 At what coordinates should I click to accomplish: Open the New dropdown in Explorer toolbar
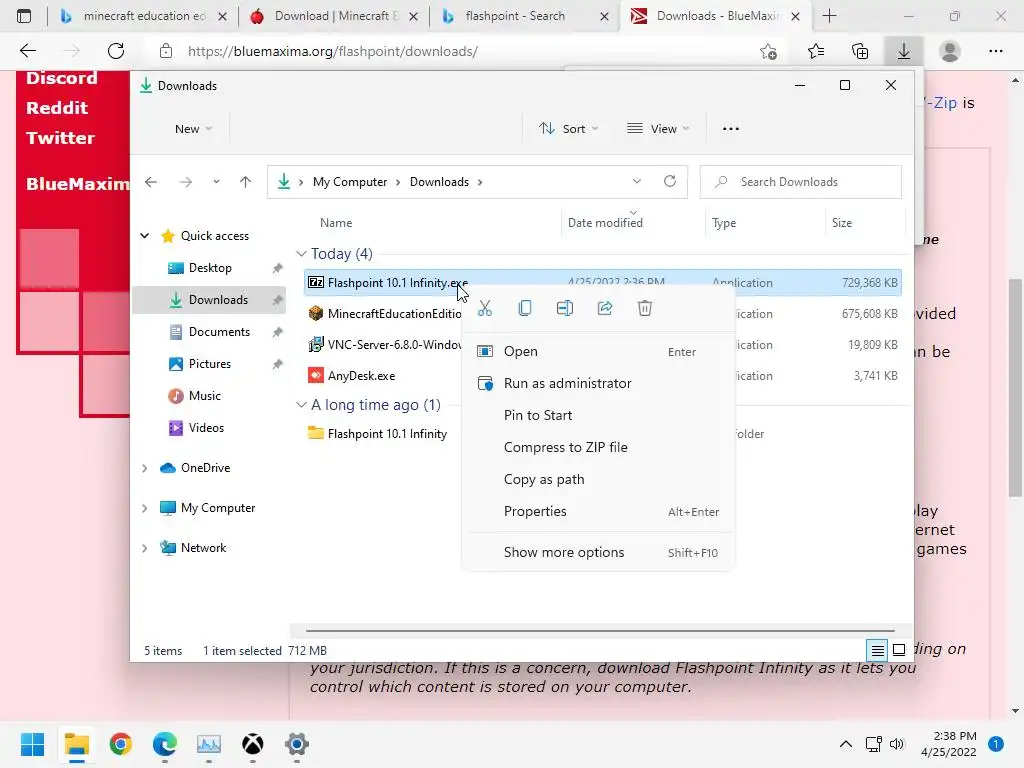point(193,129)
